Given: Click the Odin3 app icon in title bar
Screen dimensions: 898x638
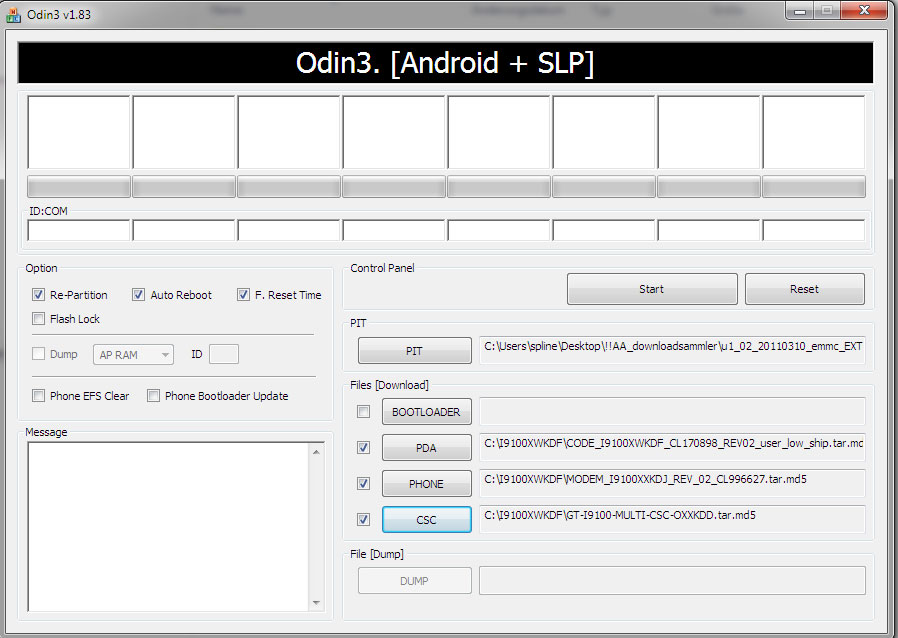Looking at the screenshot, I should 13,14.
